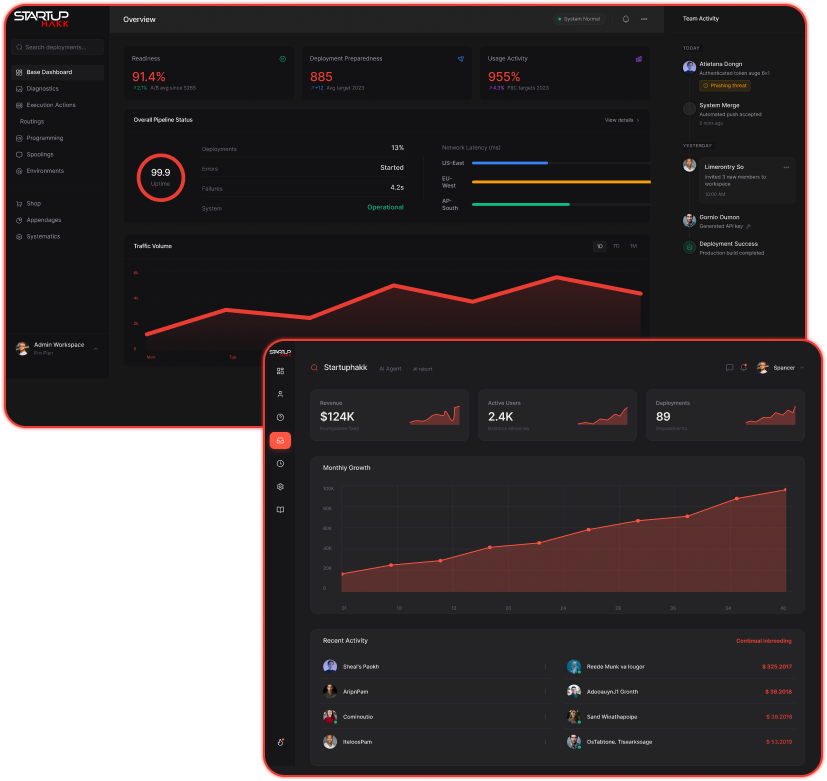Go to Environments in the sidebar
Viewport: 827px width, 781px height.
[45, 171]
